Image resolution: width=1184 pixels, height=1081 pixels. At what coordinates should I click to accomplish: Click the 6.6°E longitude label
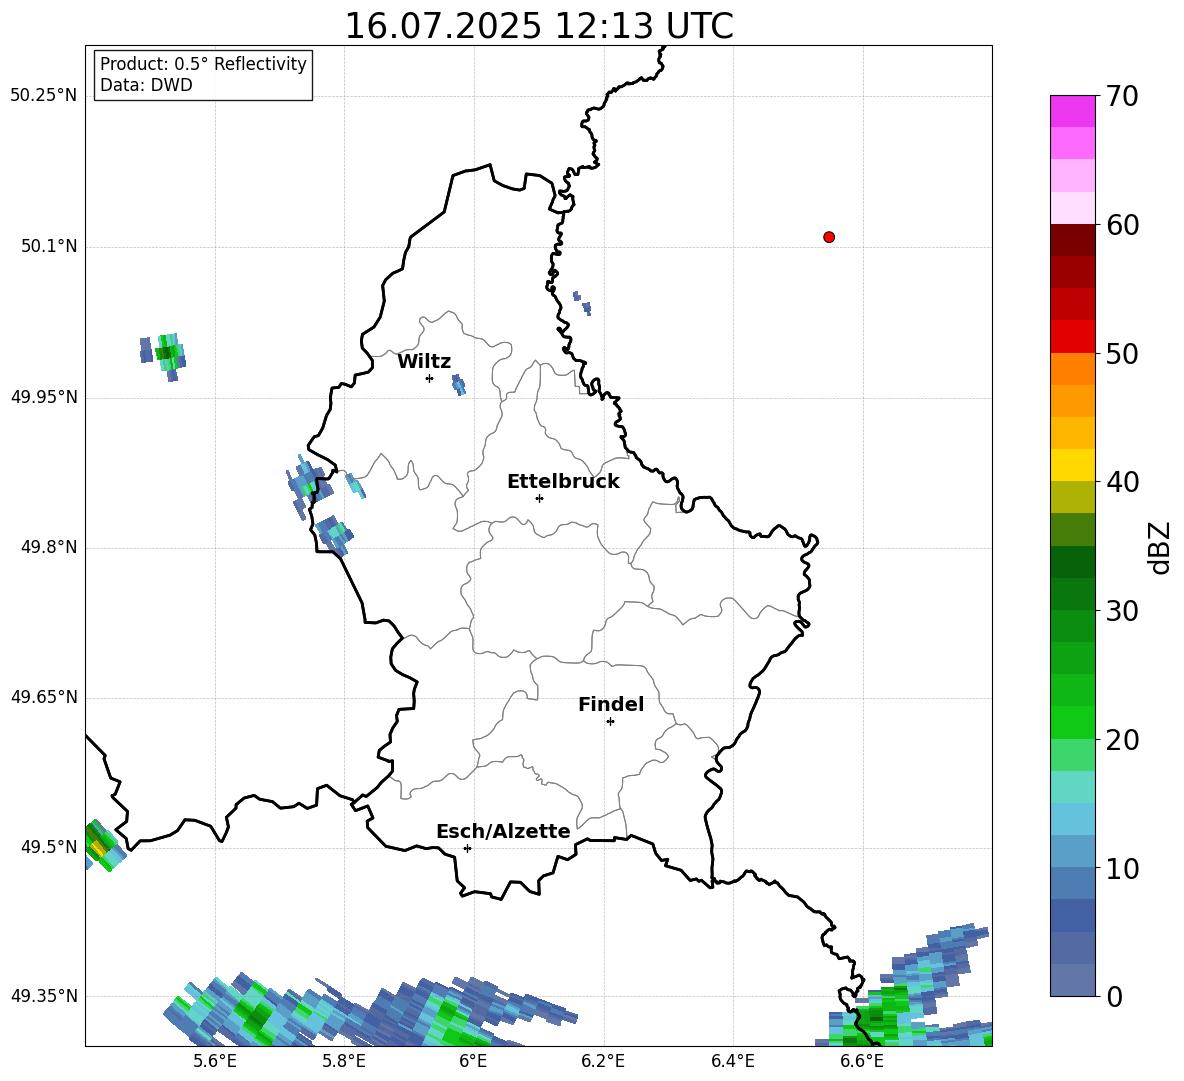[x=862, y=1061]
